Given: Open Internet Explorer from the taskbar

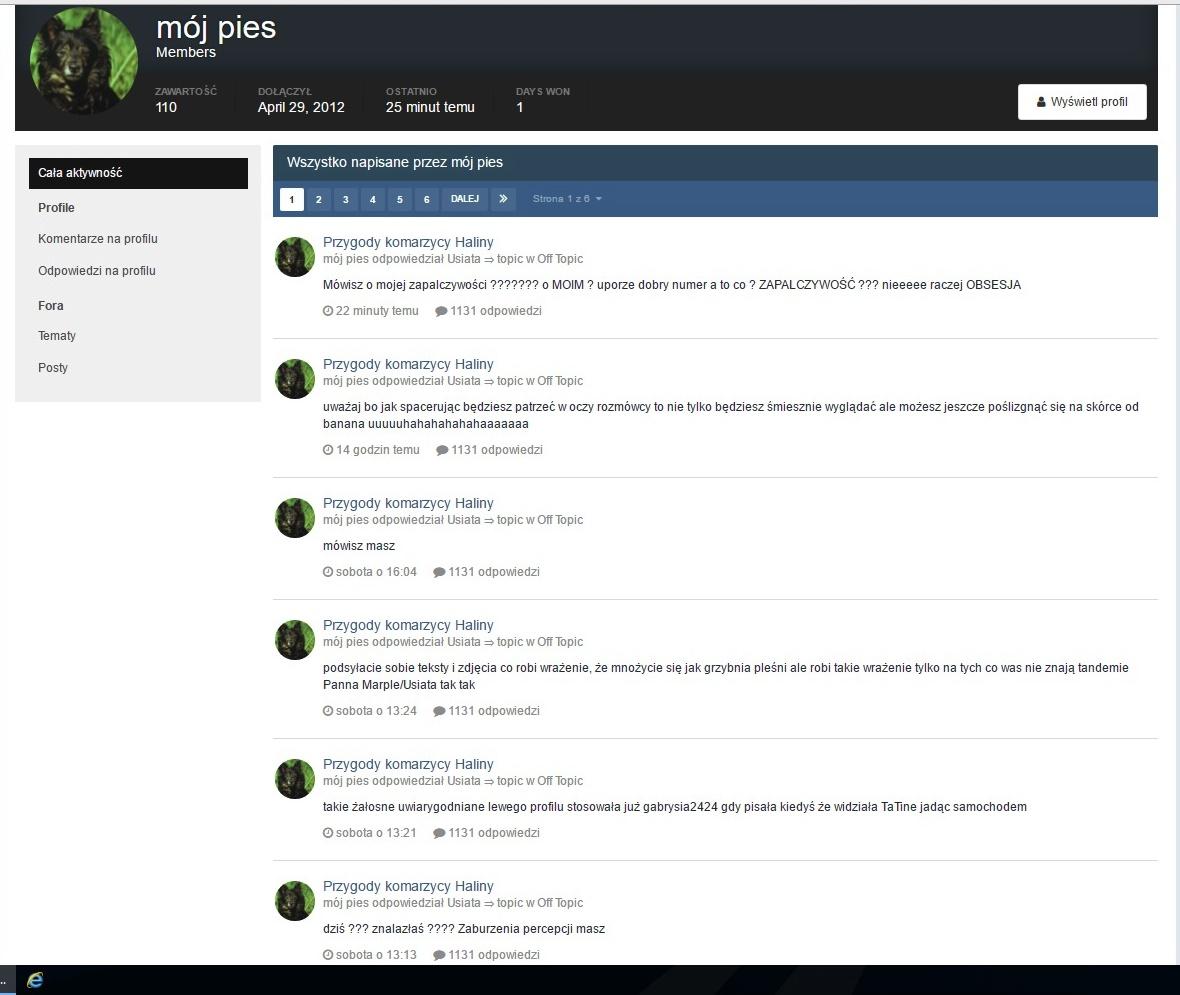Looking at the screenshot, I should [x=35, y=980].
